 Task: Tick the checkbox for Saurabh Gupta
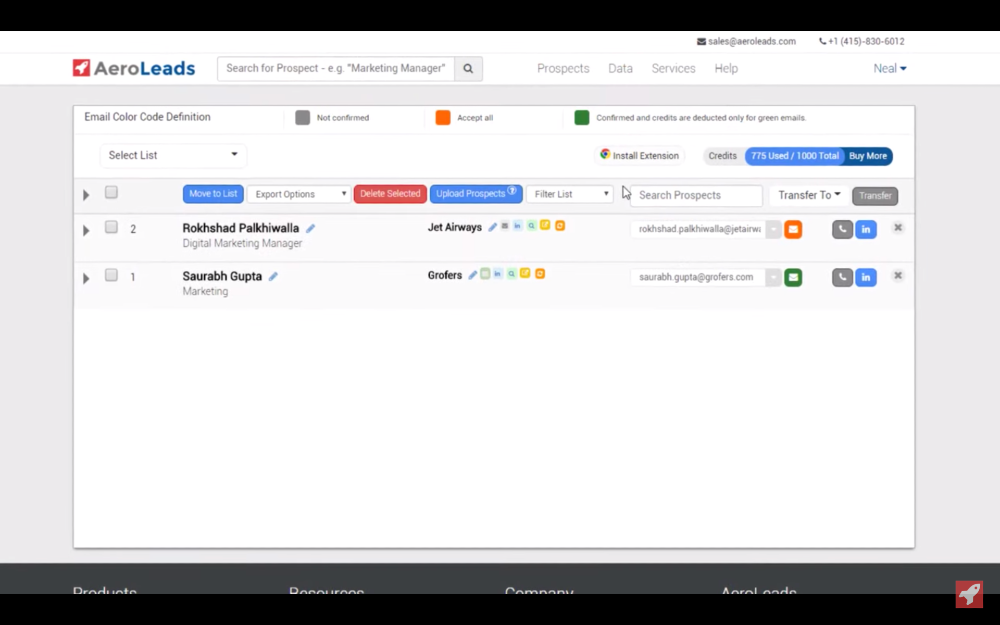(x=111, y=275)
